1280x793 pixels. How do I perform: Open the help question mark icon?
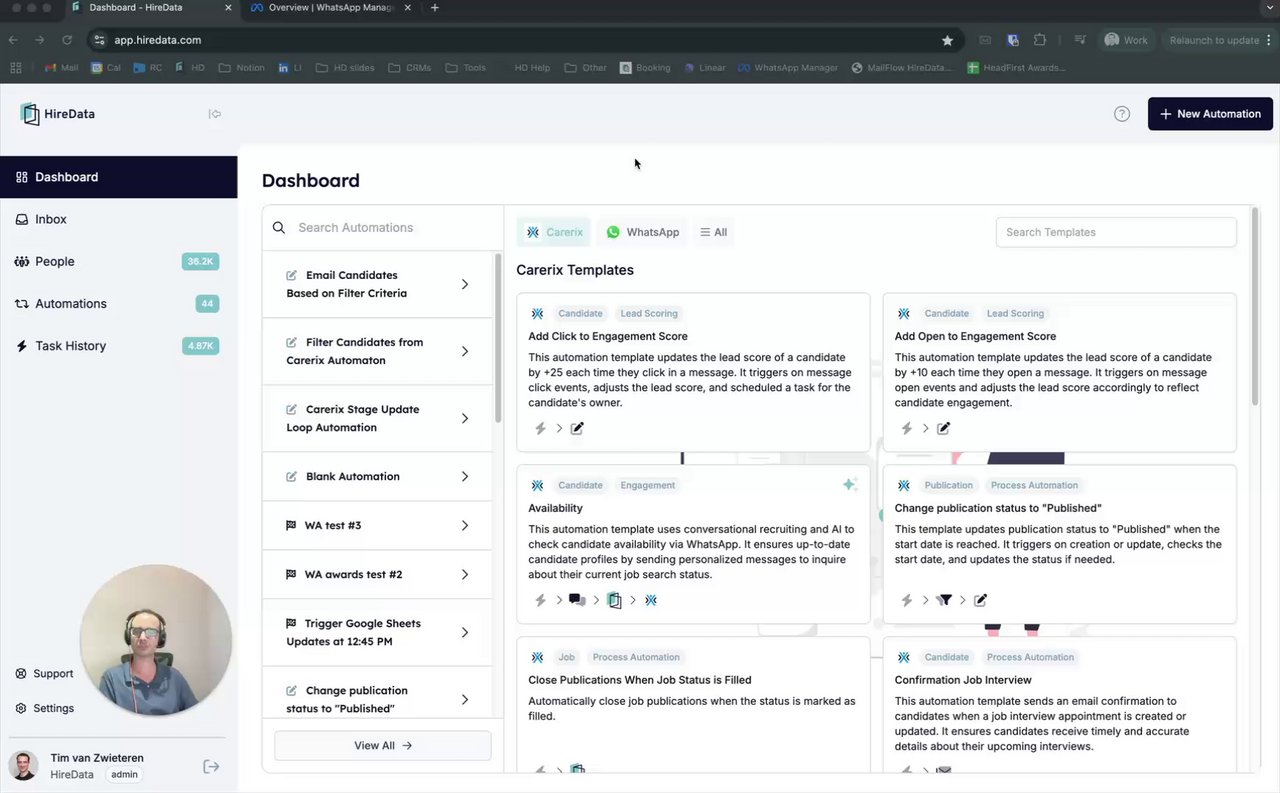pyautogui.click(x=1122, y=114)
